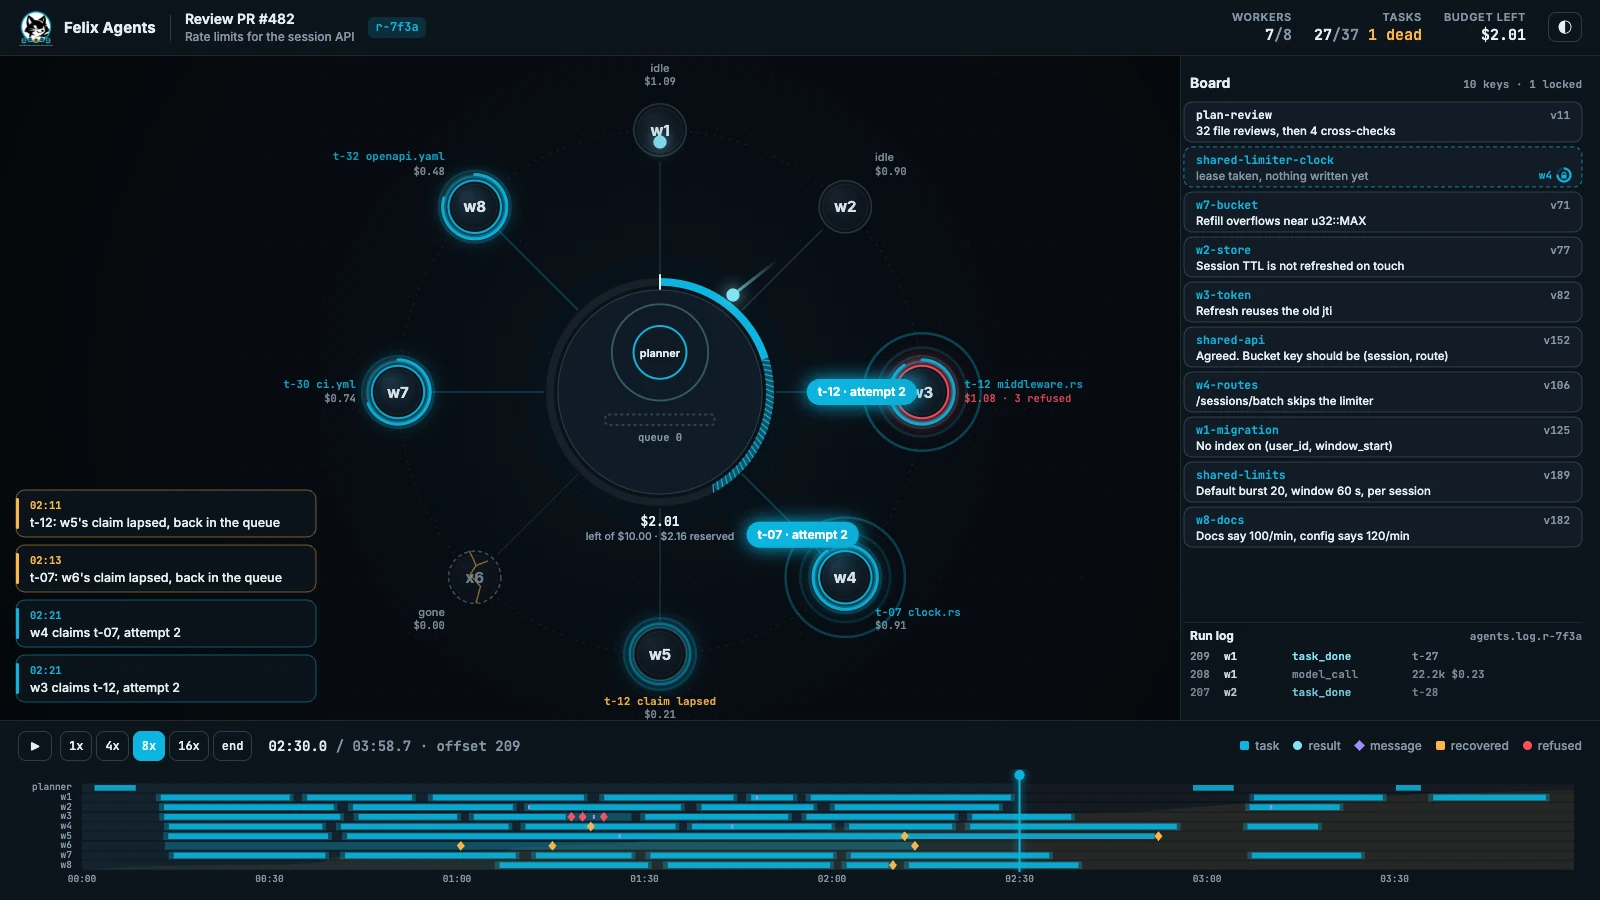Open the w1-migration board entry
Viewport: 1600px width, 900px height.
tap(1382, 438)
